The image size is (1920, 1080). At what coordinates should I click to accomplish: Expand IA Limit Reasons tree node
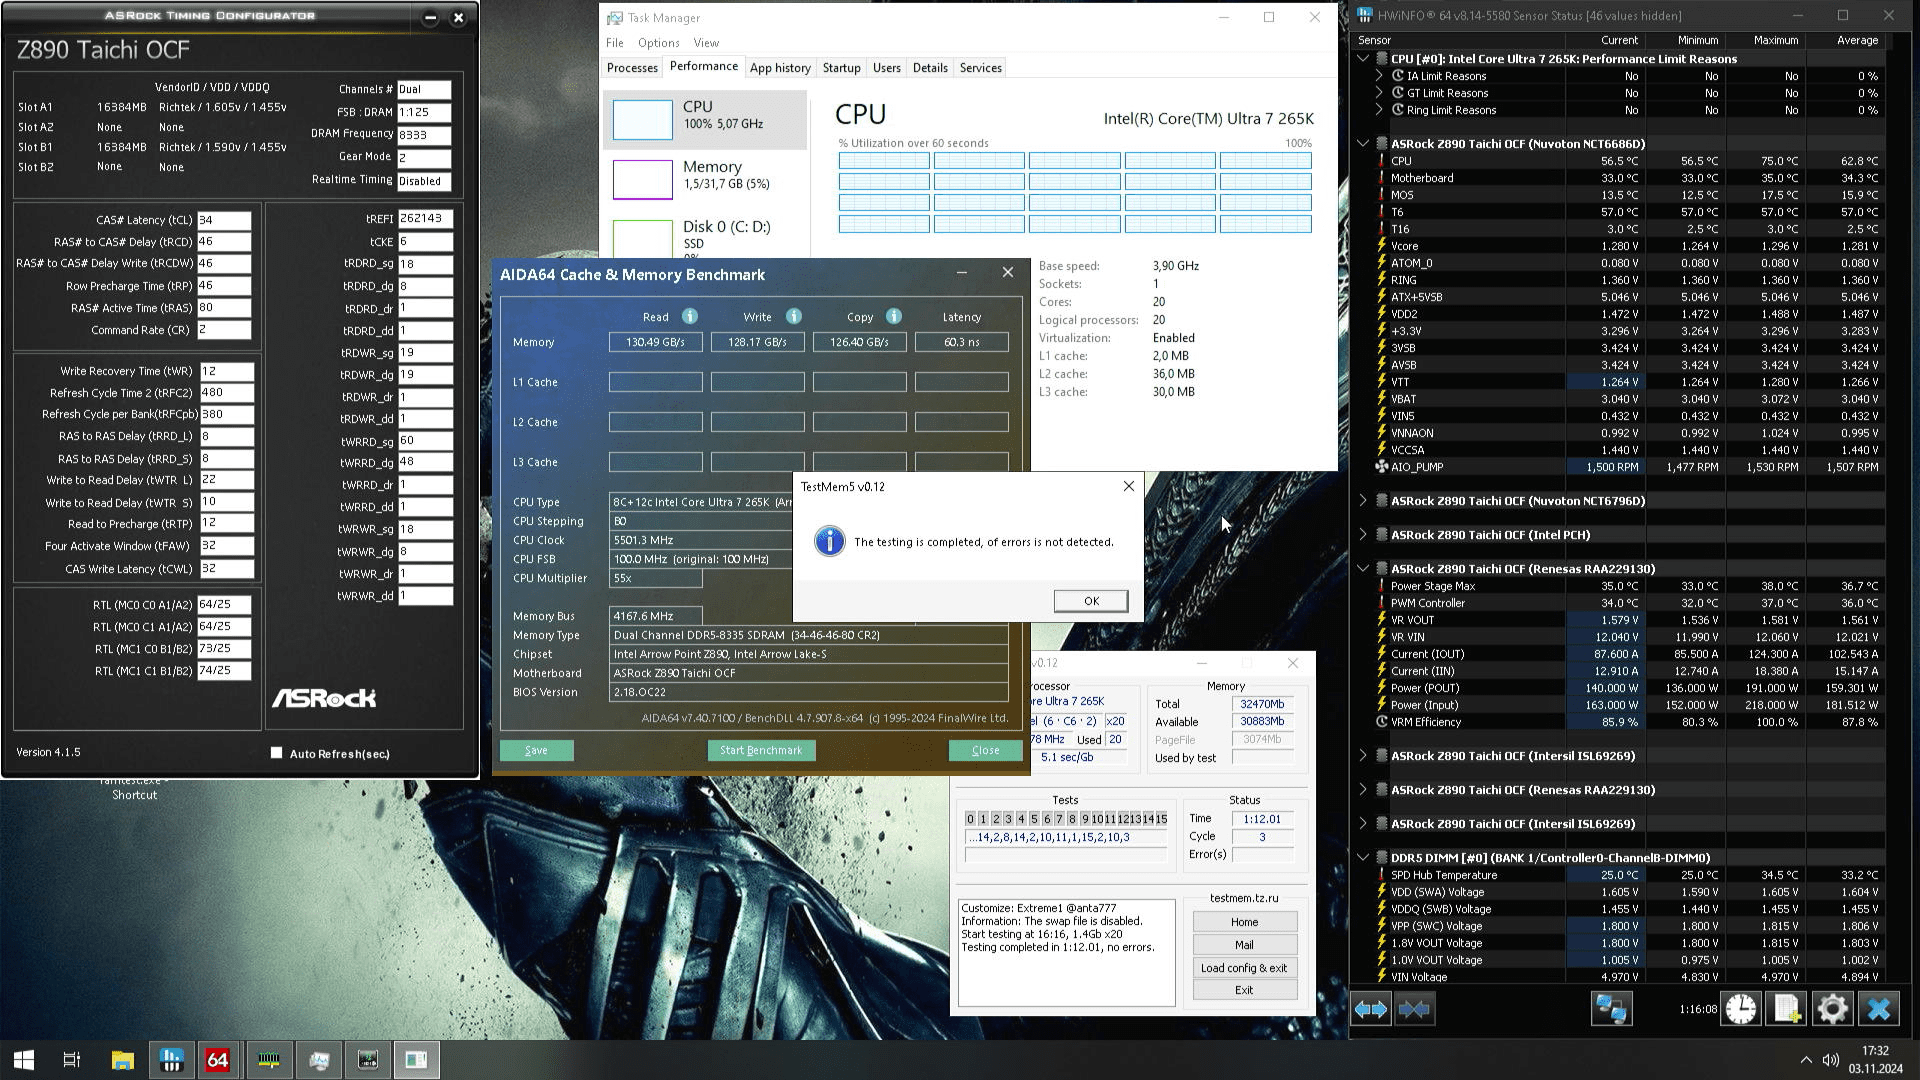(1380, 76)
